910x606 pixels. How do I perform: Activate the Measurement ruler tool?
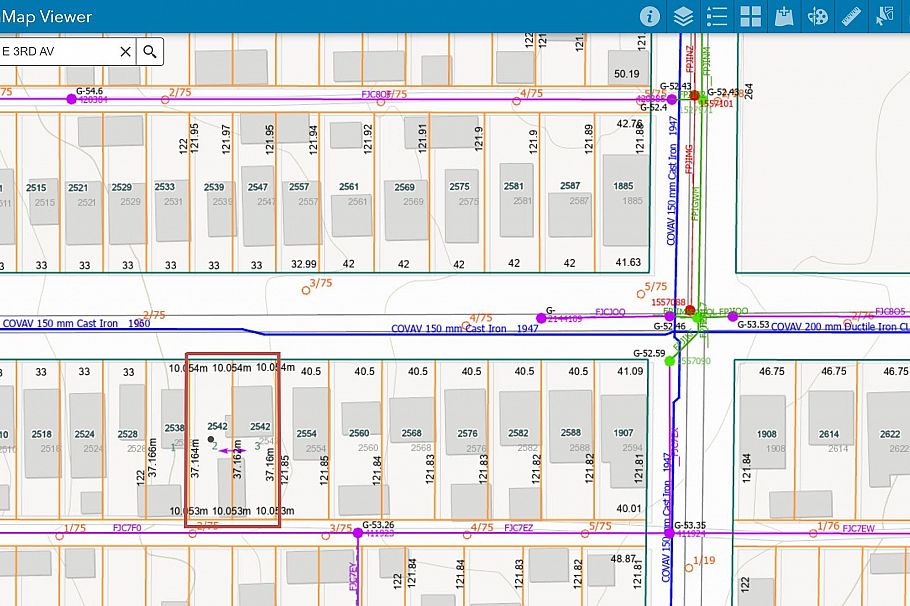852,16
